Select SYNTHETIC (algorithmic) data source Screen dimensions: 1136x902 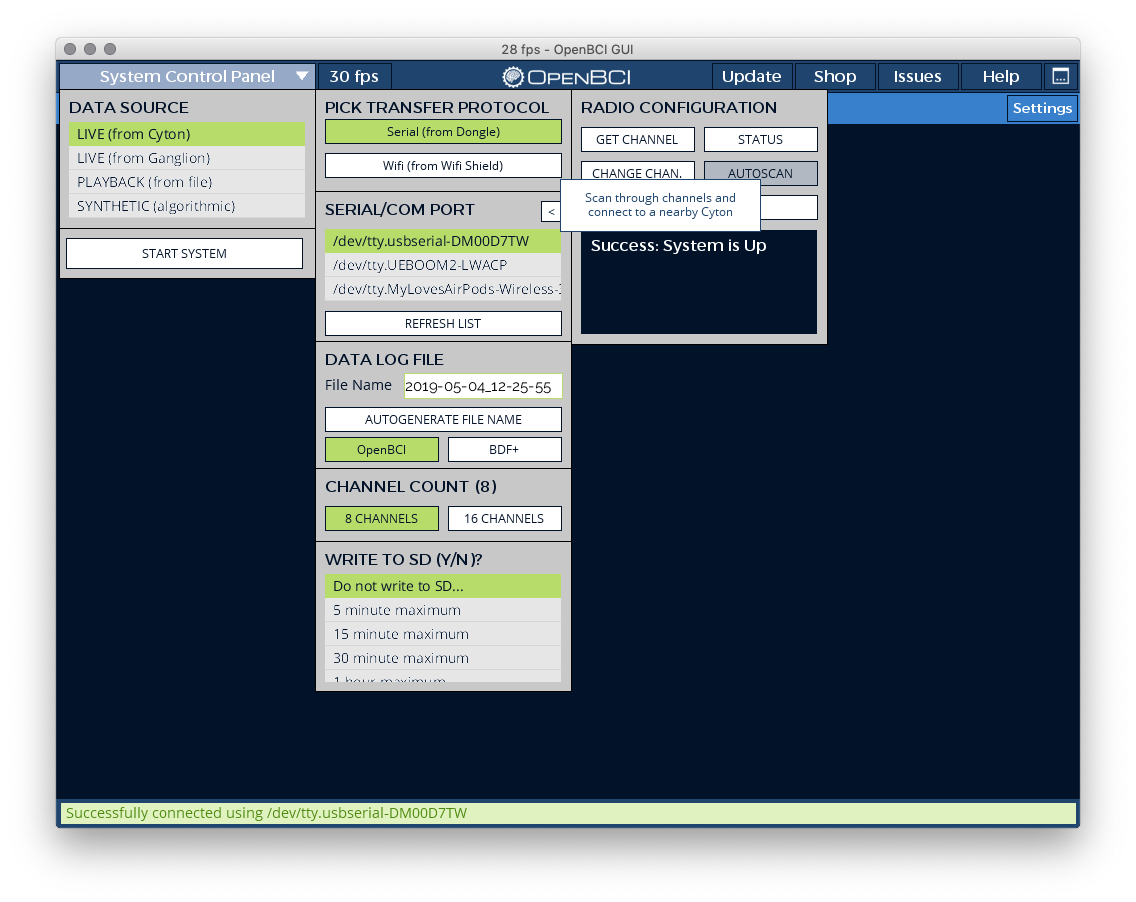[x=187, y=206]
